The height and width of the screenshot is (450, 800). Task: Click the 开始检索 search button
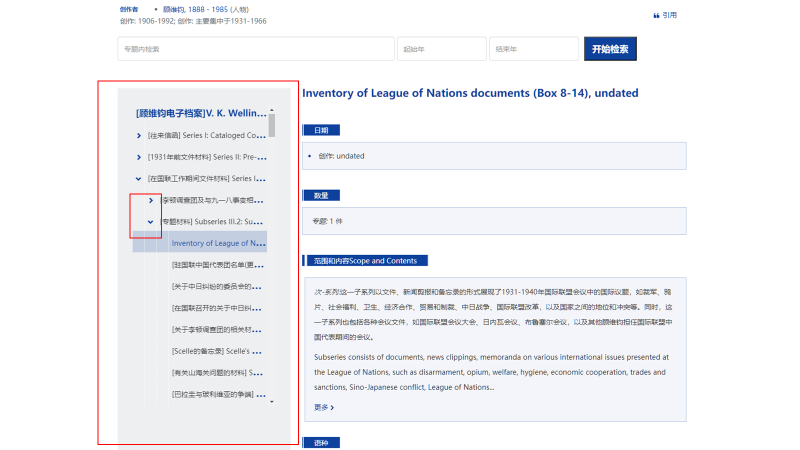(x=610, y=49)
